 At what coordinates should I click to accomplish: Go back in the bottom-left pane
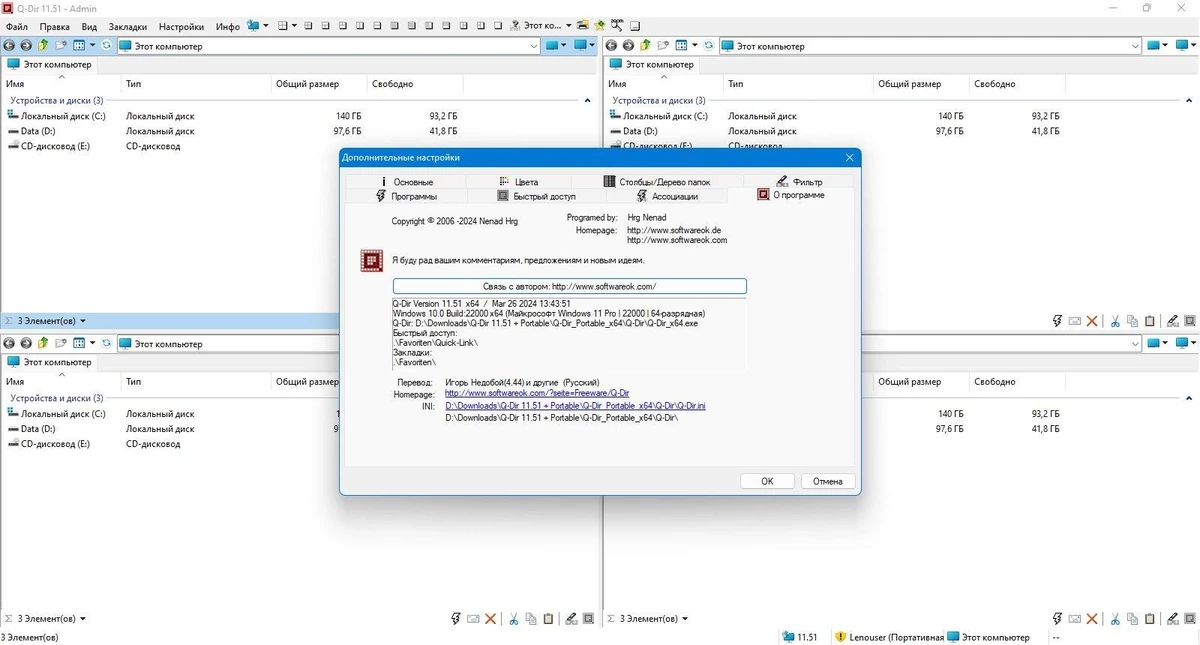click(x=10, y=344)
